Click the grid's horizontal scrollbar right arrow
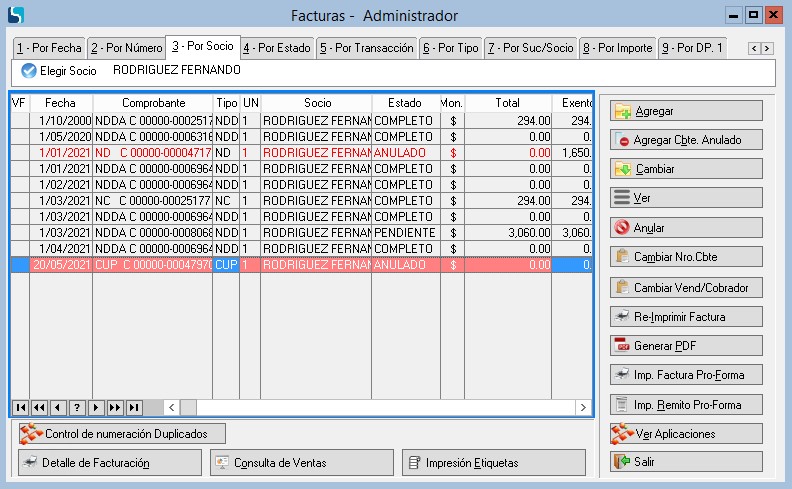The height and width of the screenshot is (489, 792). 583,407
